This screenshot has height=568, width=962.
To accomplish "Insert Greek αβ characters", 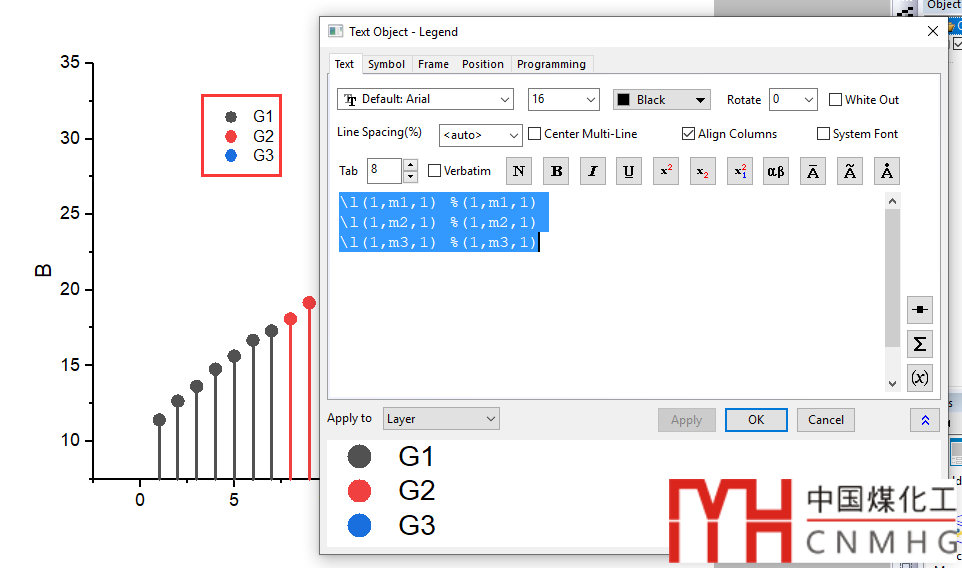I will [x=776, y=171].
